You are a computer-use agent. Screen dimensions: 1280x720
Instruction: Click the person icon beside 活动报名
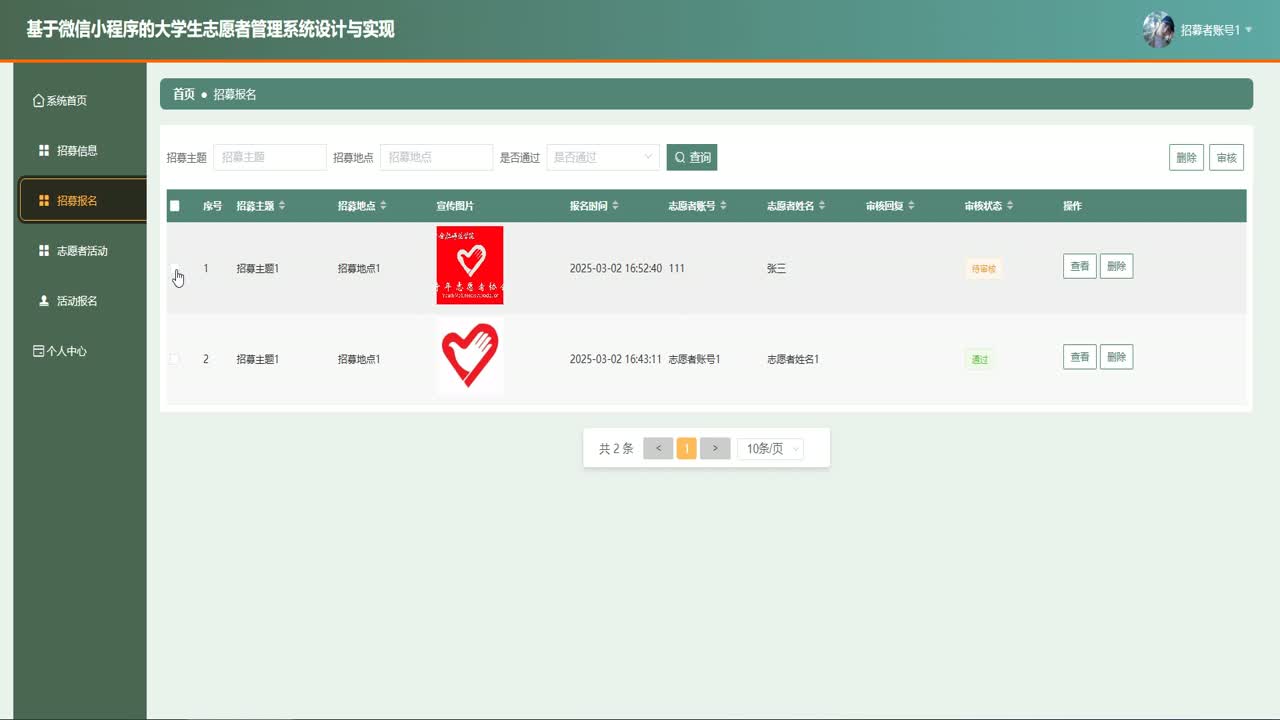tap(44, 301)
